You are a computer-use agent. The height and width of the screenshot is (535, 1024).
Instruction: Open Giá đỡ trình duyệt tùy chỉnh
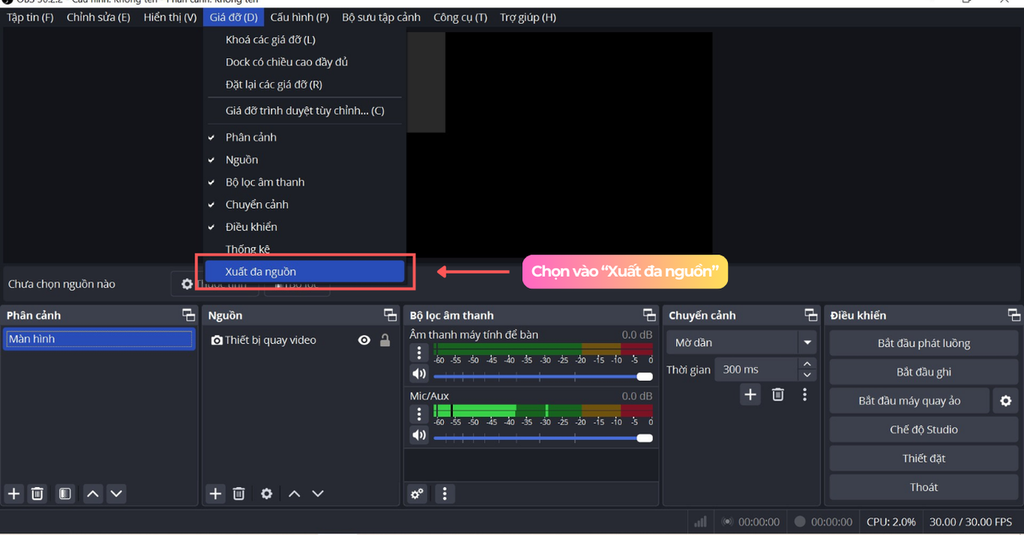point(306,111)
